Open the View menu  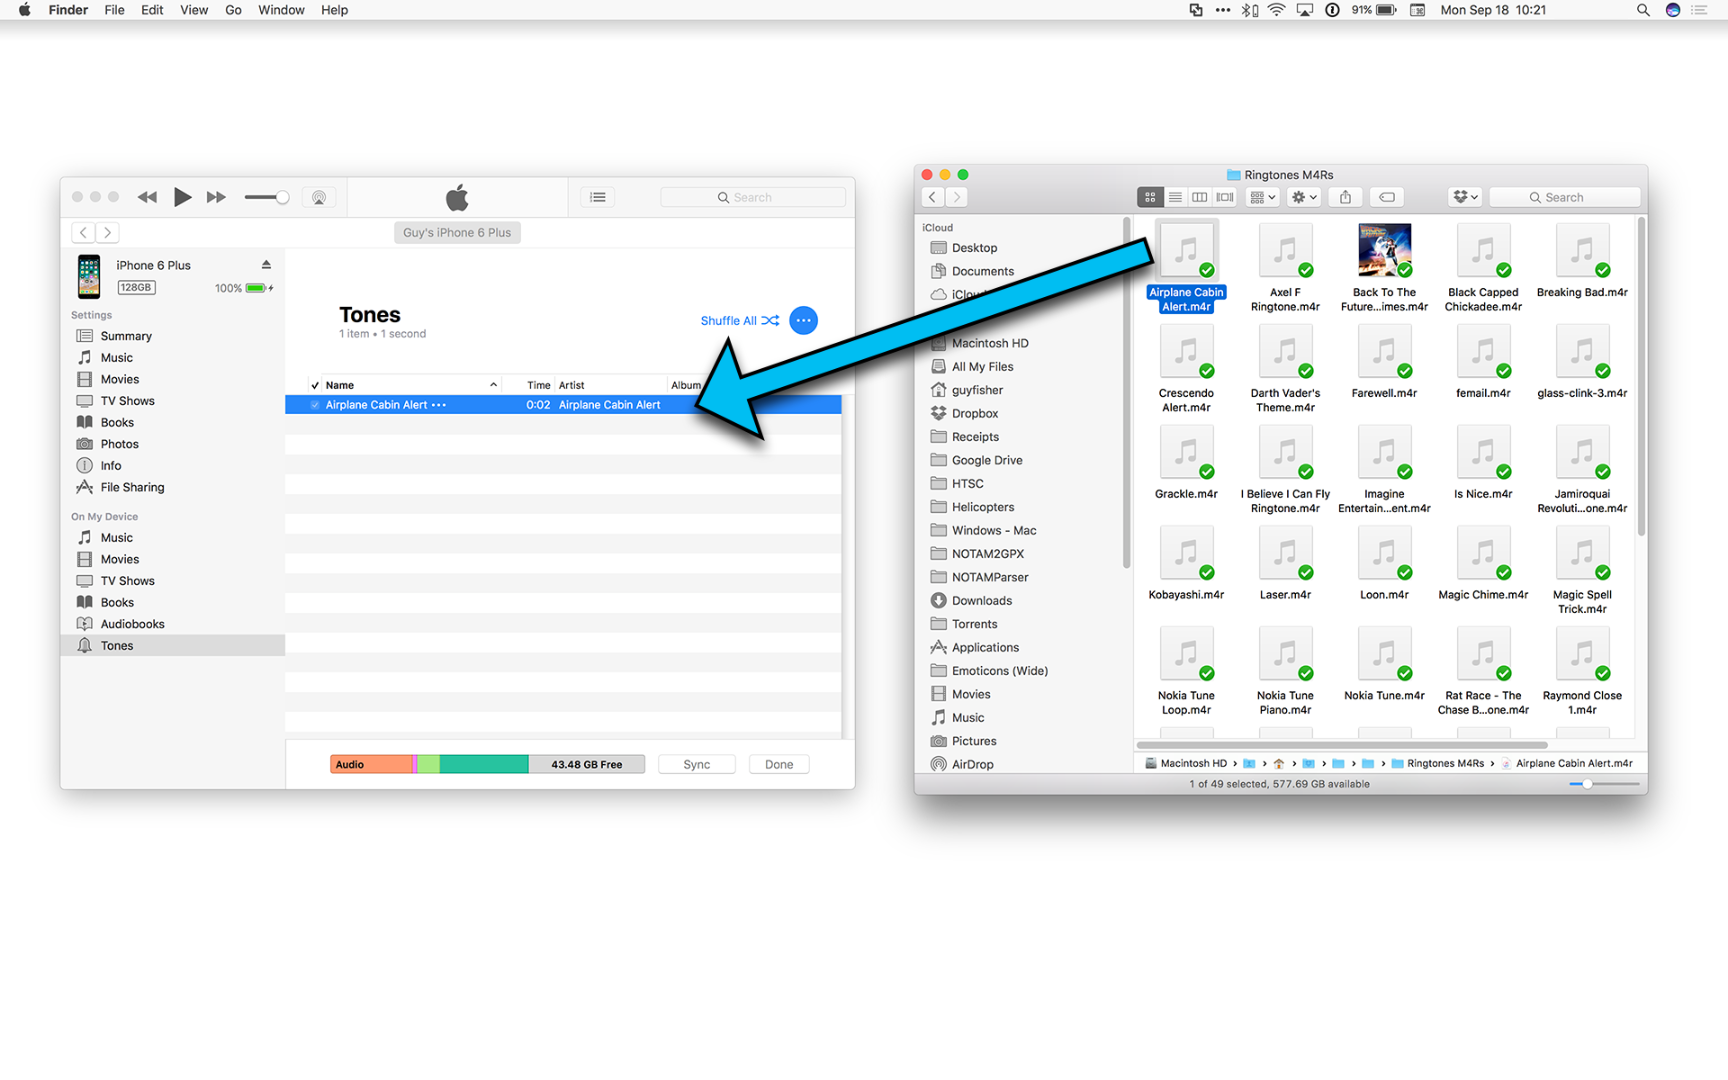[x=194, y=10]
